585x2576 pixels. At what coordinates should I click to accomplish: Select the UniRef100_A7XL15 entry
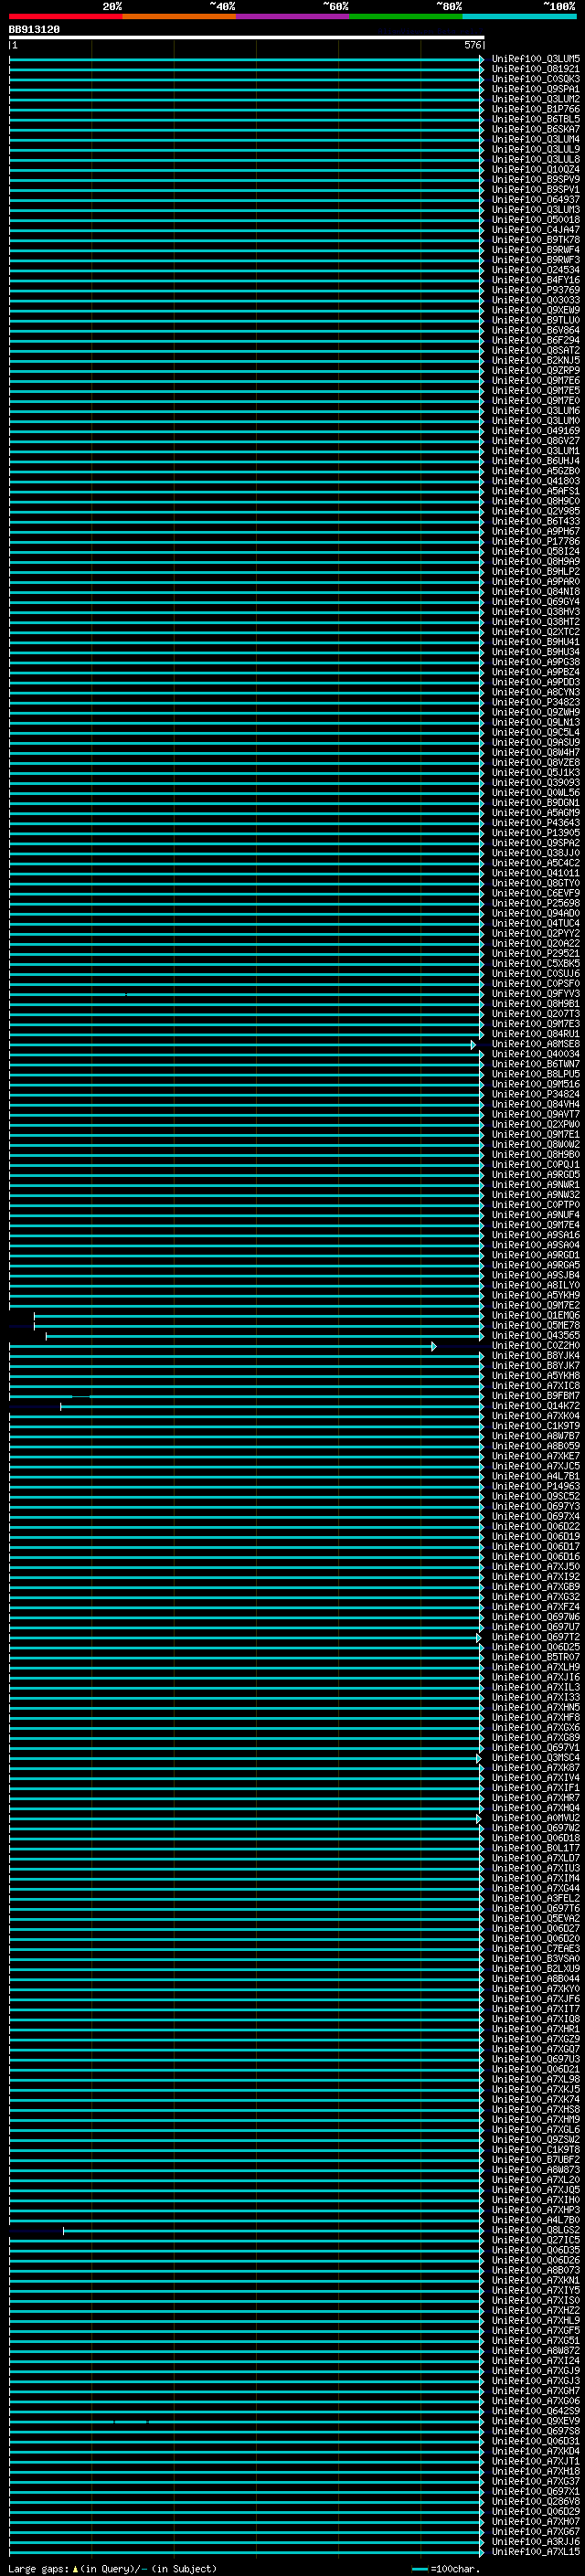[536, 2552]
